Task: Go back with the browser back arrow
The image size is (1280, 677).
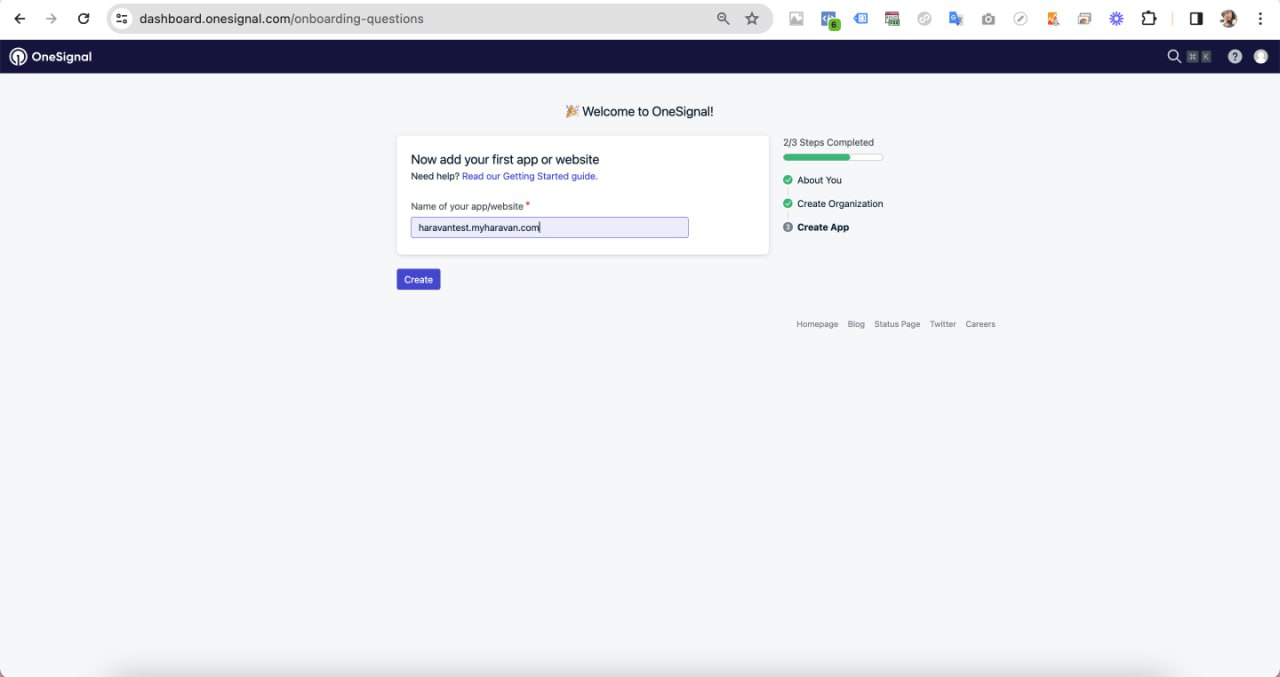Action: point(19,18)
